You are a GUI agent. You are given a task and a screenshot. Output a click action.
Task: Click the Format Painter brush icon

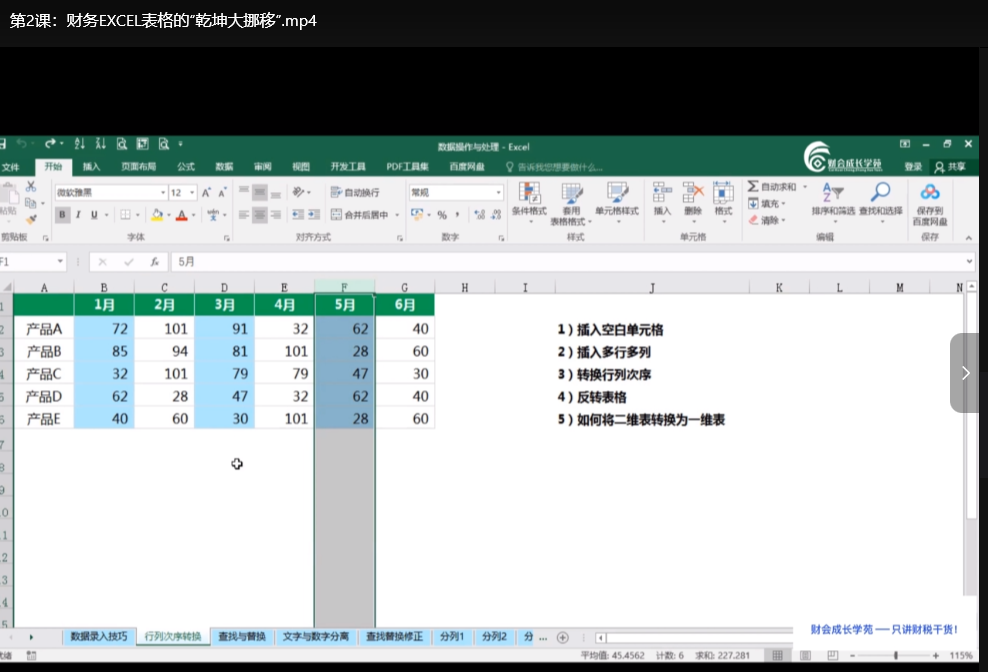coord(31,219)
